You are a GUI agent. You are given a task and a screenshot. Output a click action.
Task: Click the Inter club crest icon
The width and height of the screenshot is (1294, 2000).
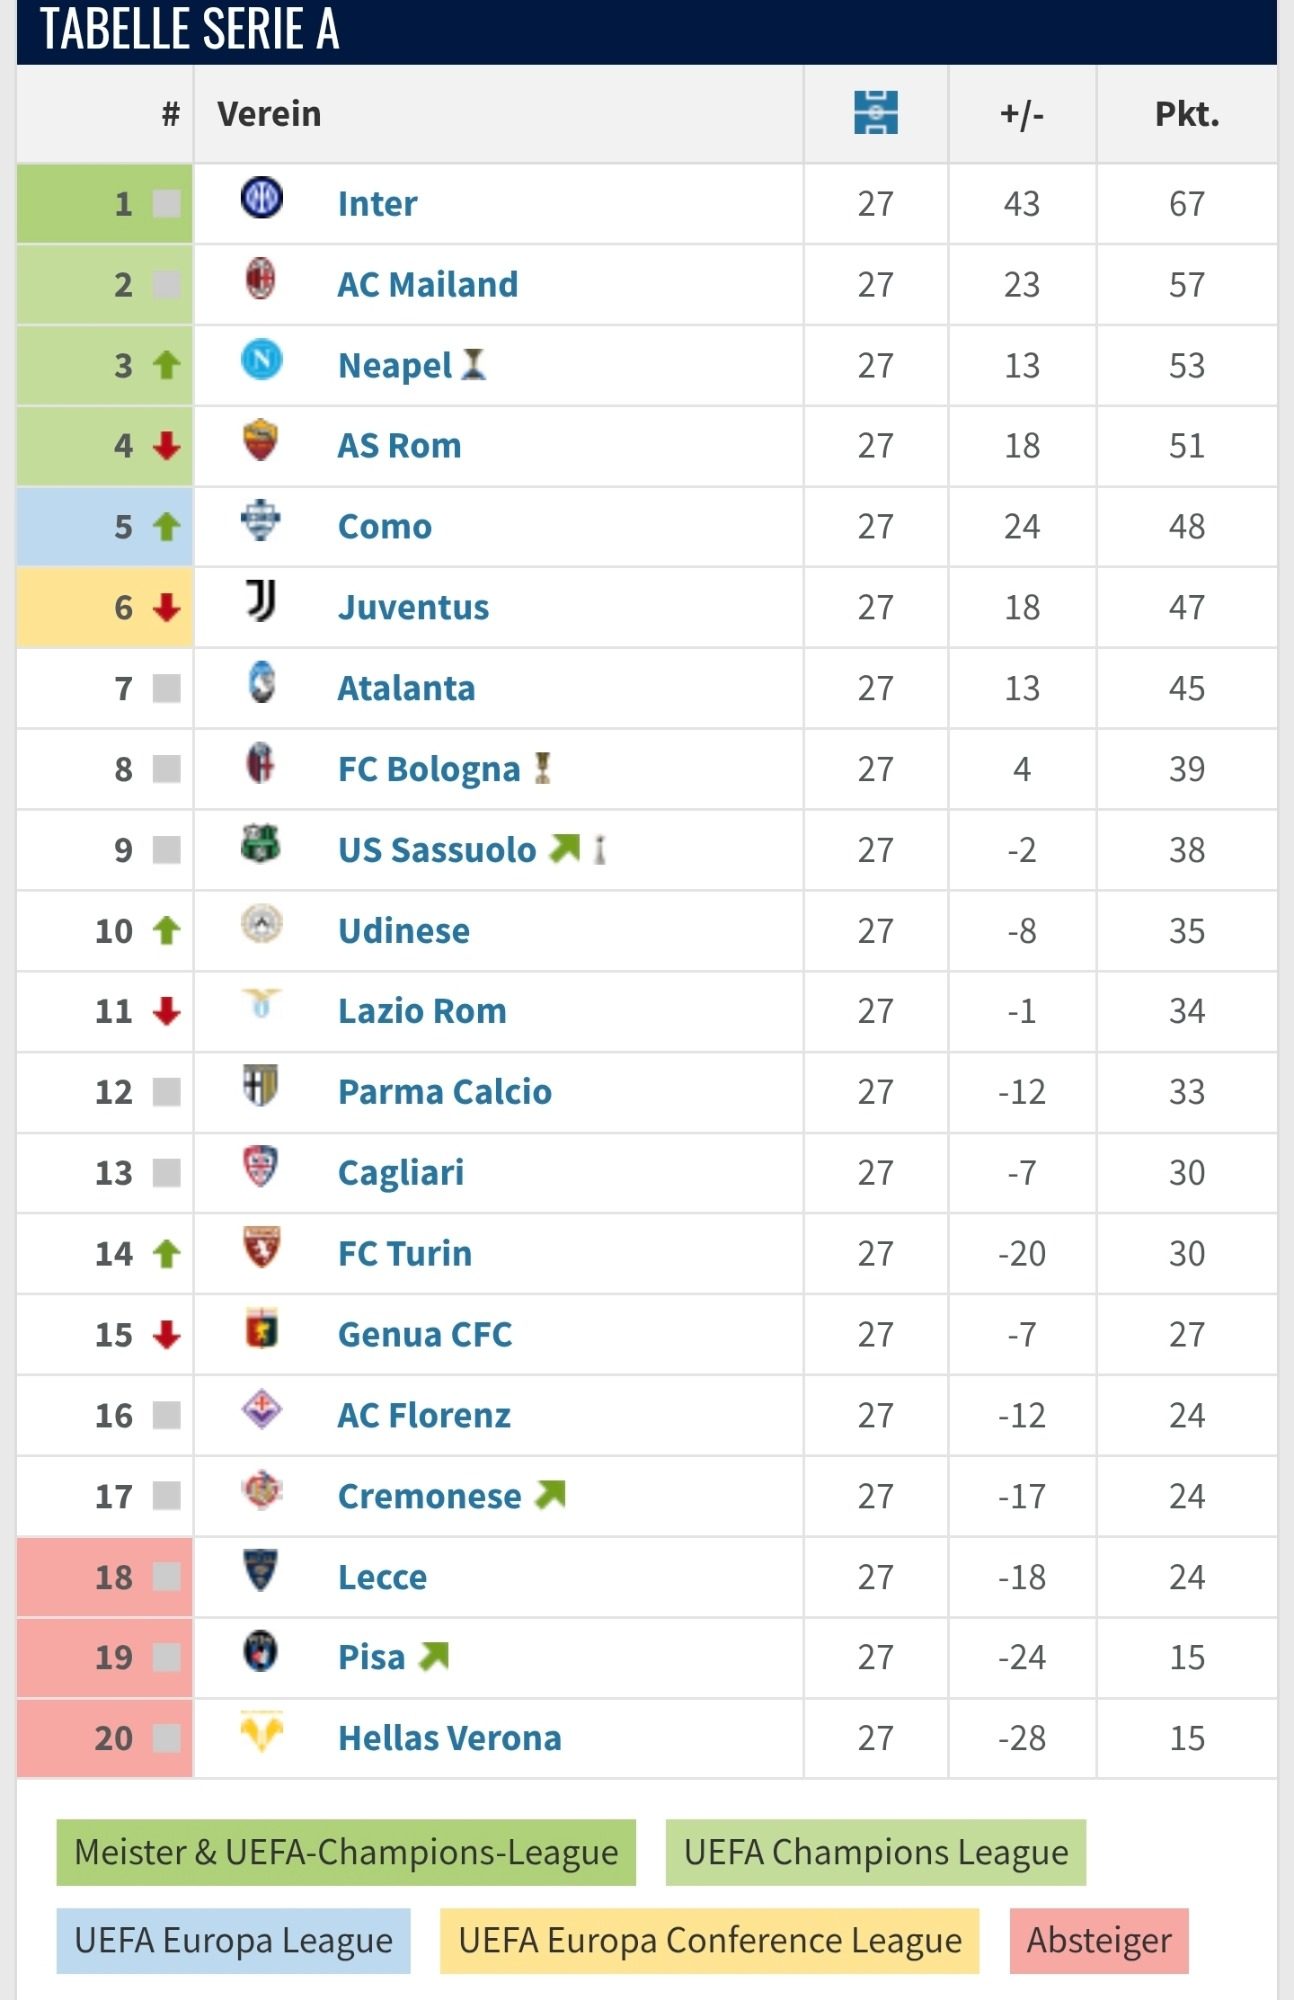click(x=262, y=198)
